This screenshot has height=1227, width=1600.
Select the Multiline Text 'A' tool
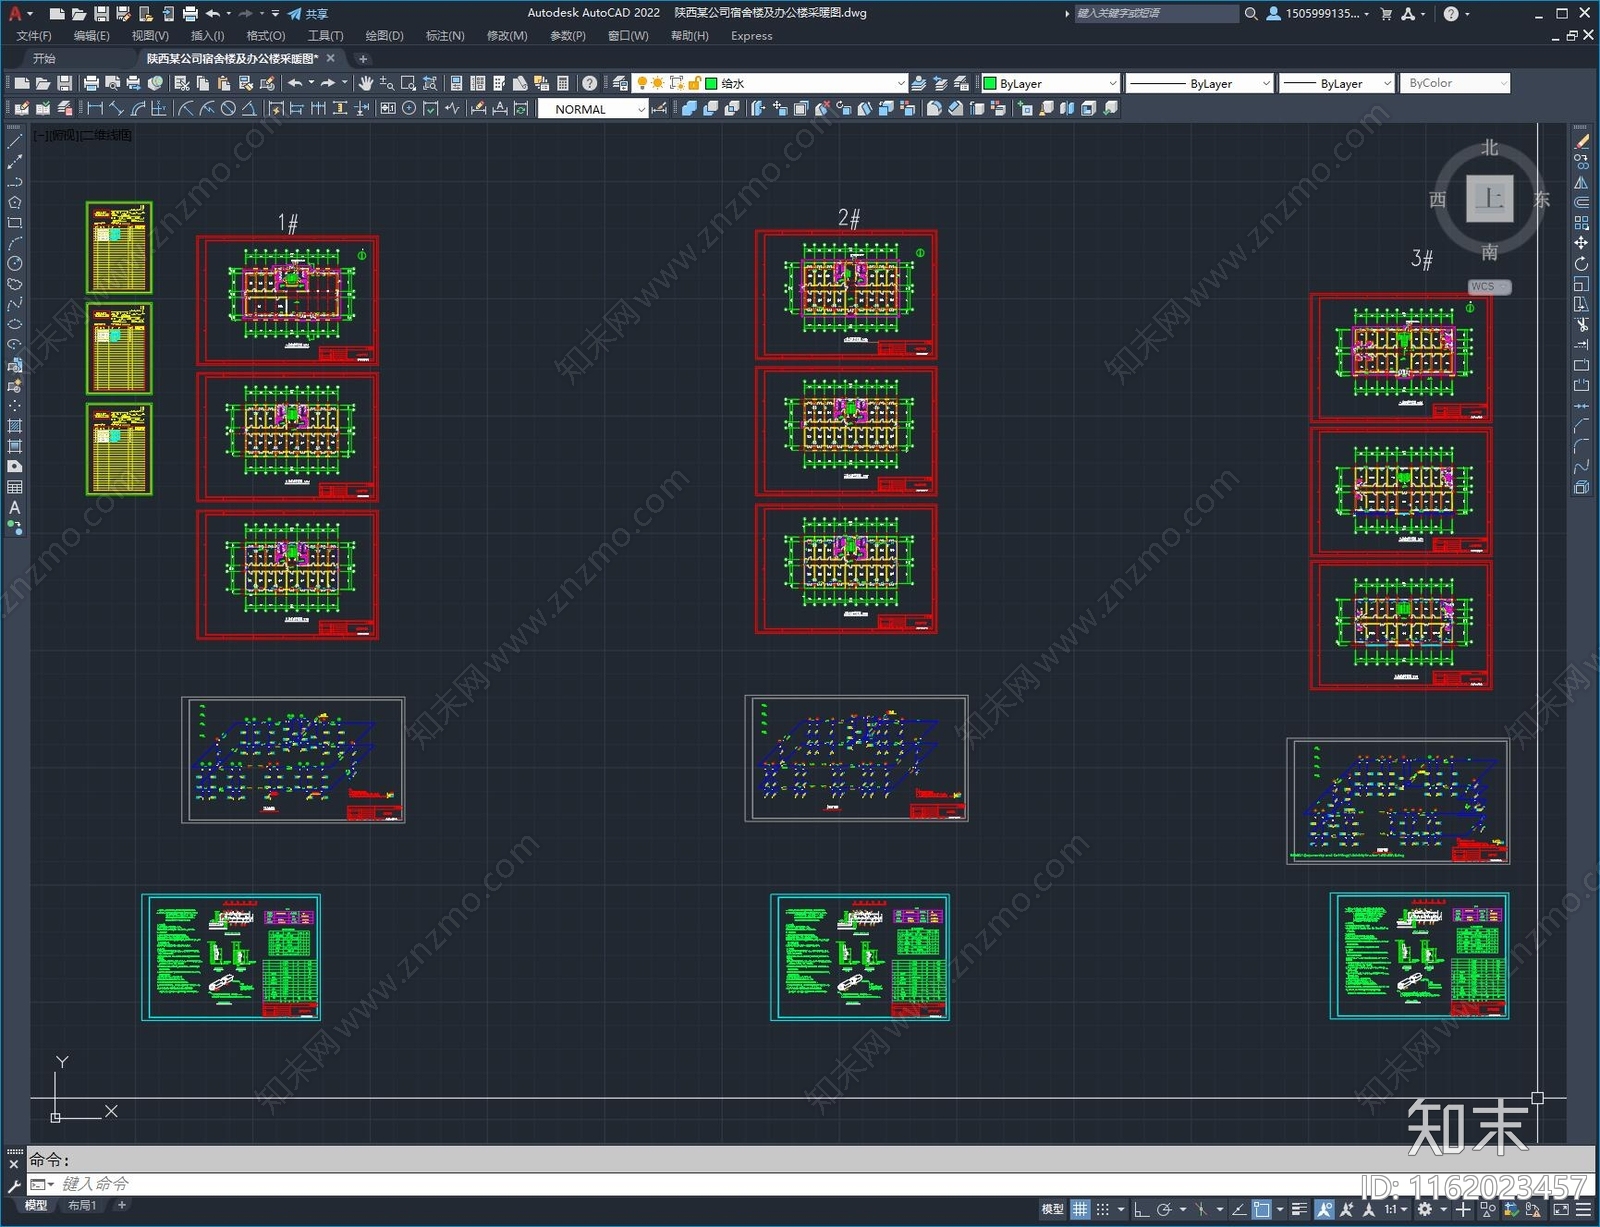tap(15, 508)
